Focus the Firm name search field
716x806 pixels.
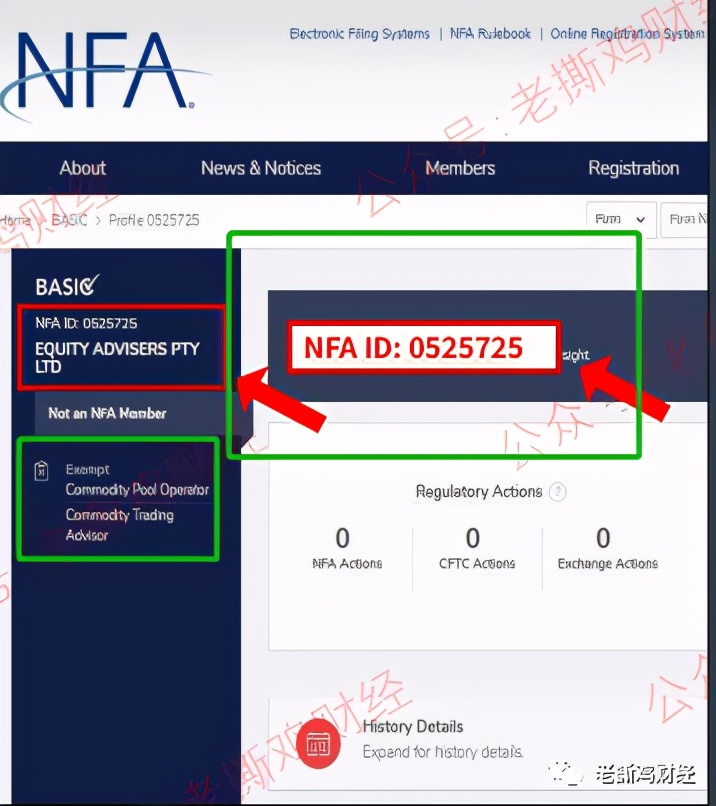tap(686, 219)
